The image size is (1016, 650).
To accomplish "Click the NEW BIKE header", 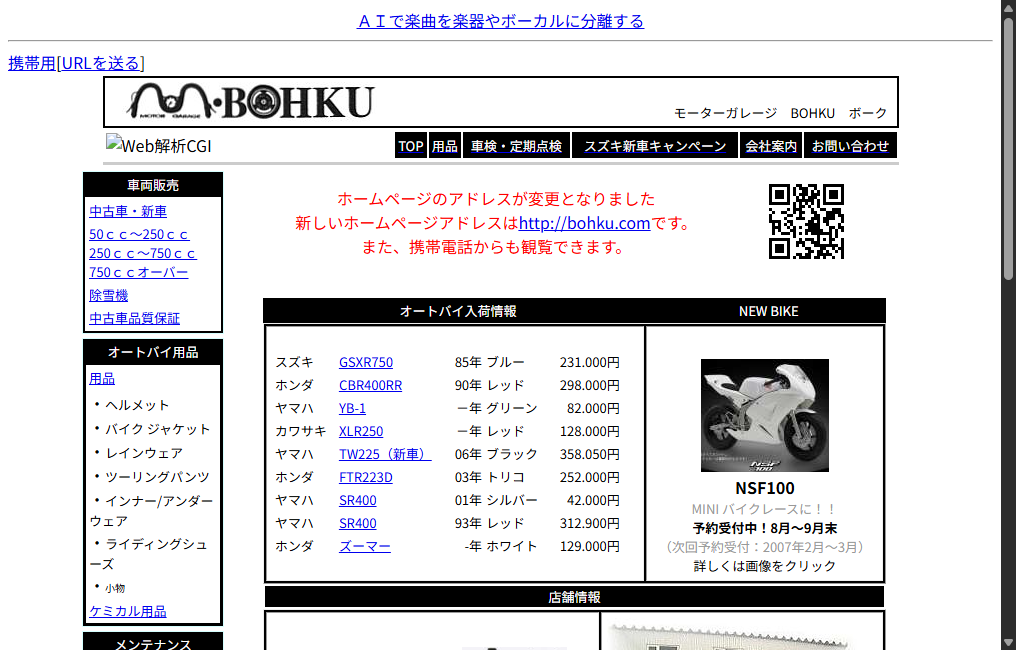I will coord(768,311).
